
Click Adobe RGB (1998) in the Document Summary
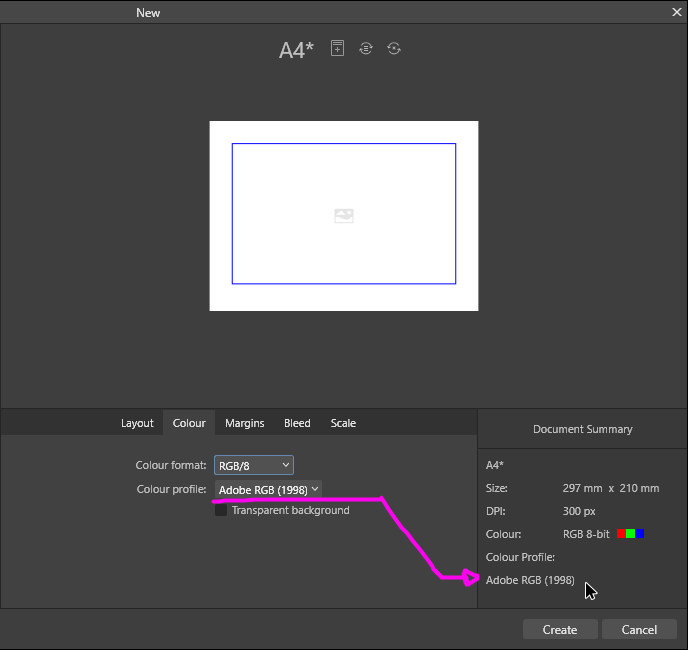(x=530, y=580)
